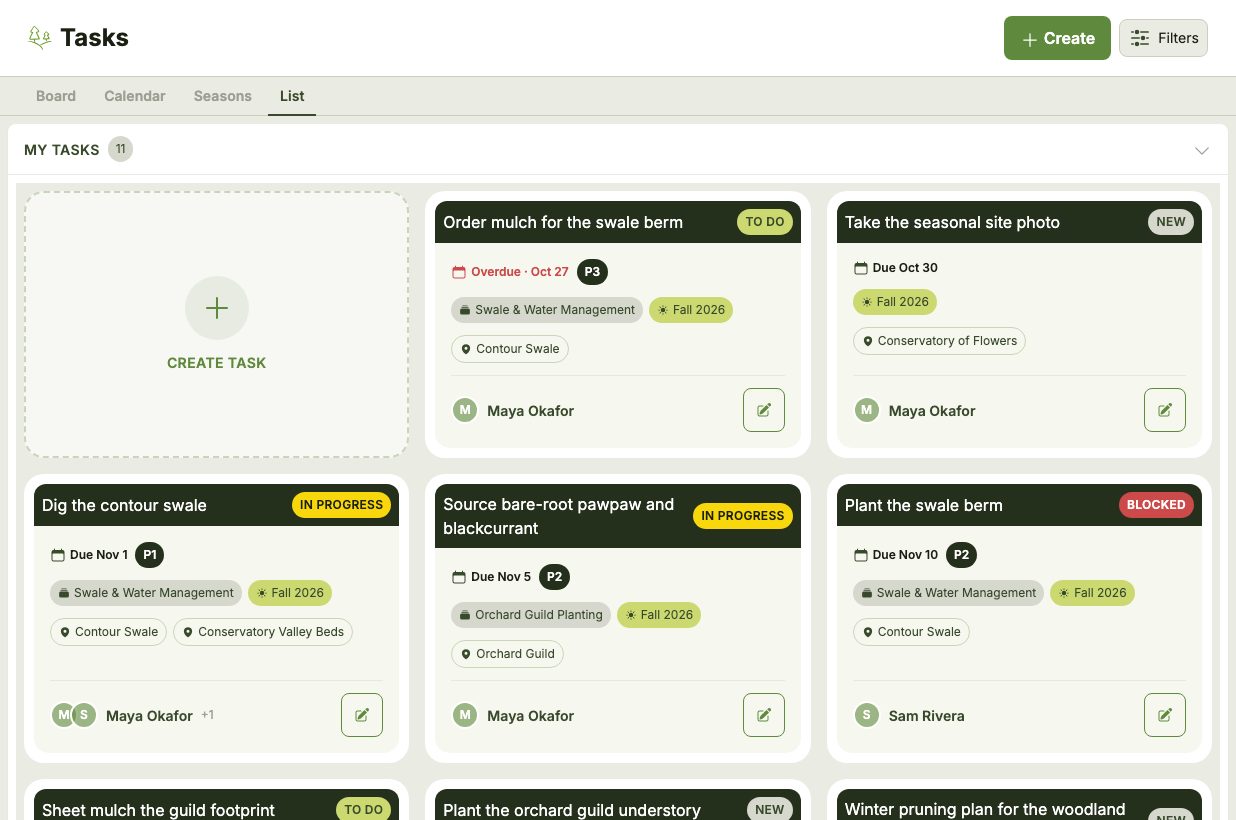The width and height of the screenshot is (1236, 820).
Task: Switch to the Board tab
Action: tap(56, 96)
